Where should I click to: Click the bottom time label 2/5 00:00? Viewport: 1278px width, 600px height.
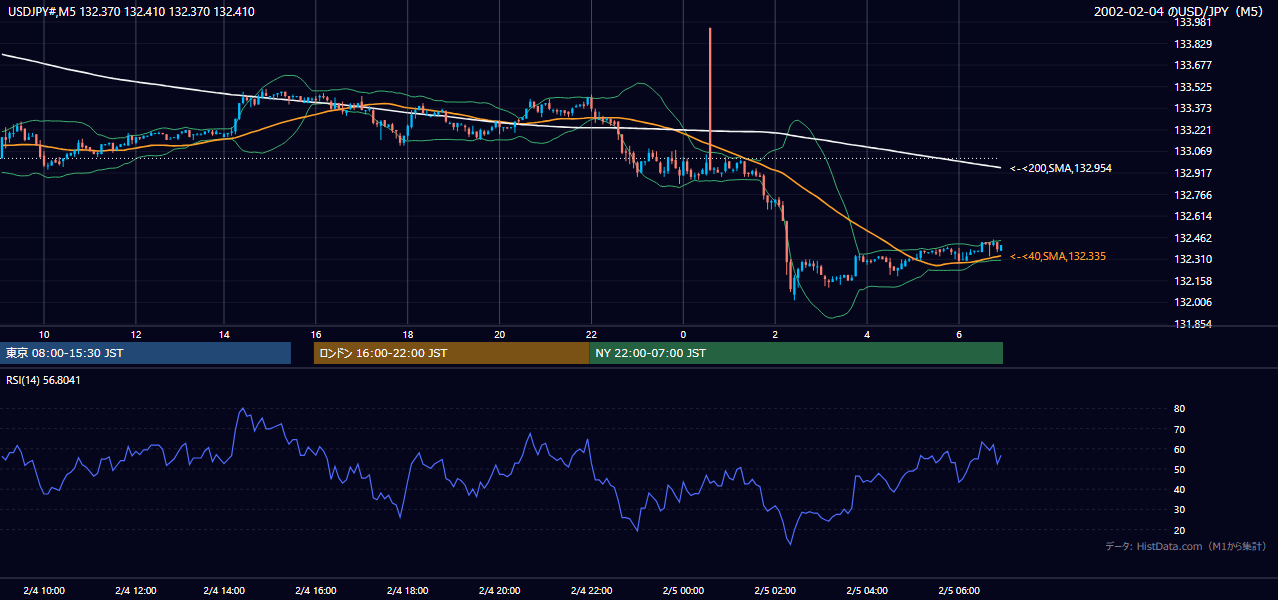click(x=683, y=590)
